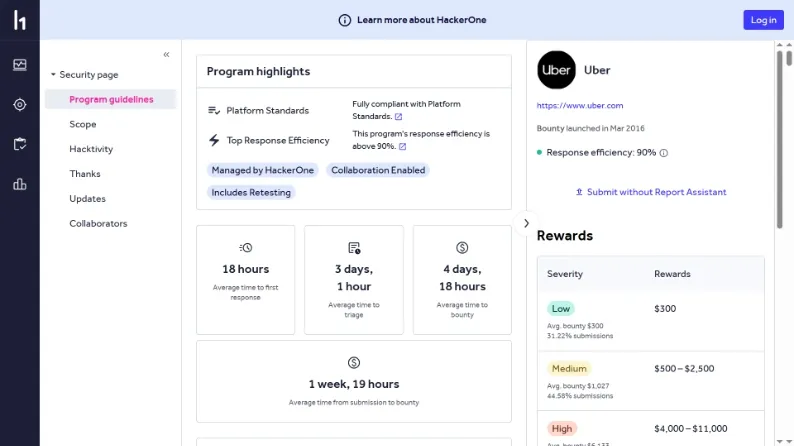The image size is (794, 446).
Task: Click Average time to first response label
Action: (245, 292)
